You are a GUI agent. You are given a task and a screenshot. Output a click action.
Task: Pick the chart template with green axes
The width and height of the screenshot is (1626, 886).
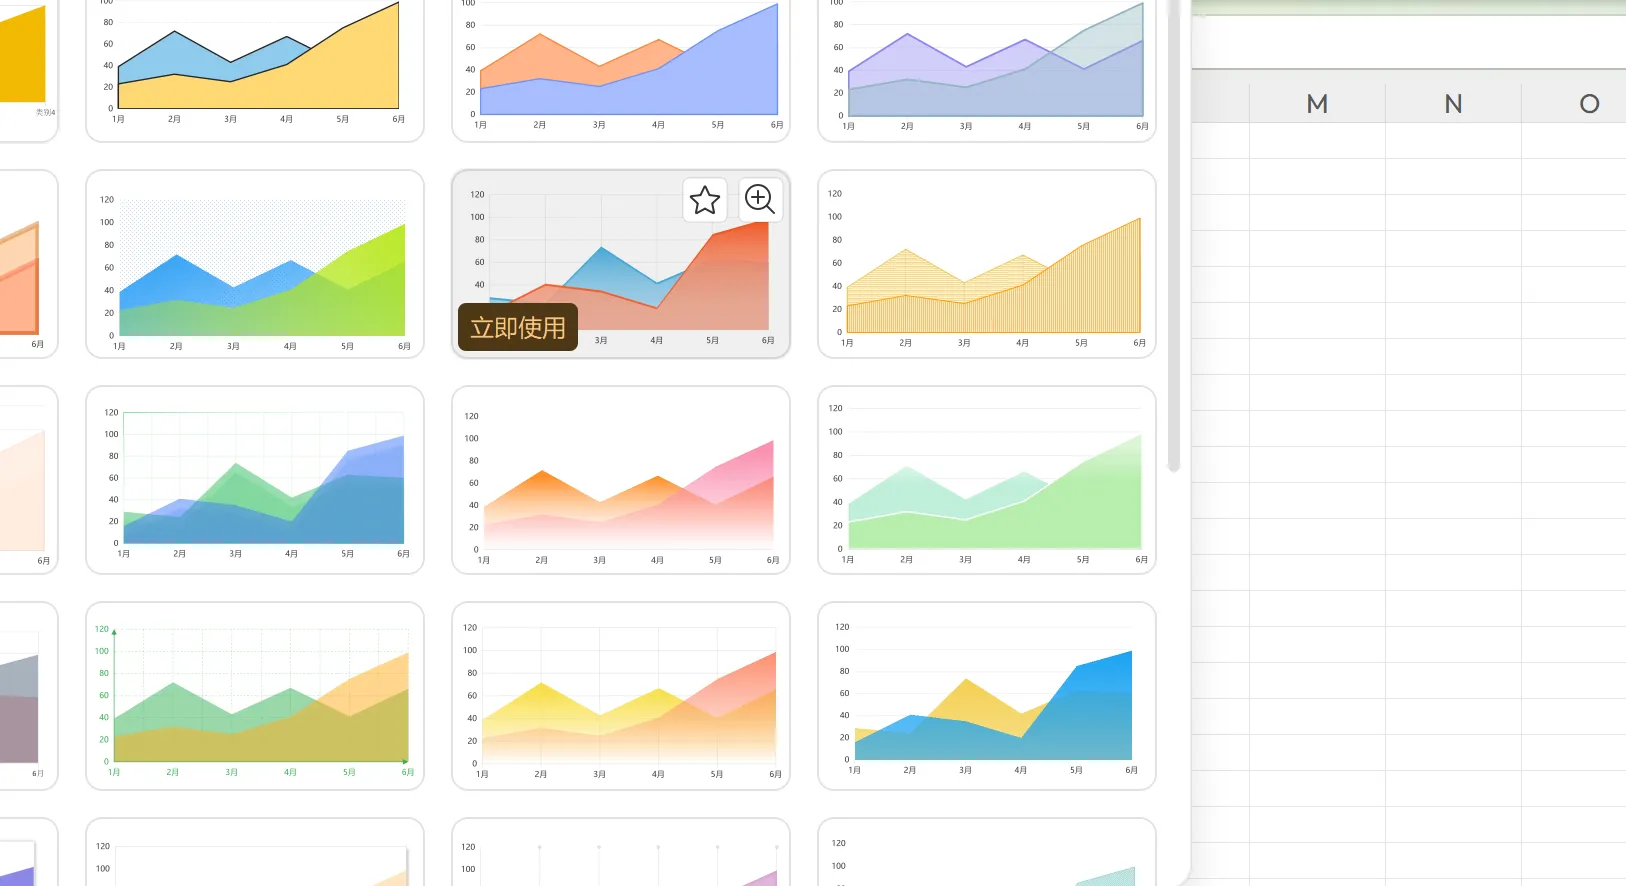255,696
